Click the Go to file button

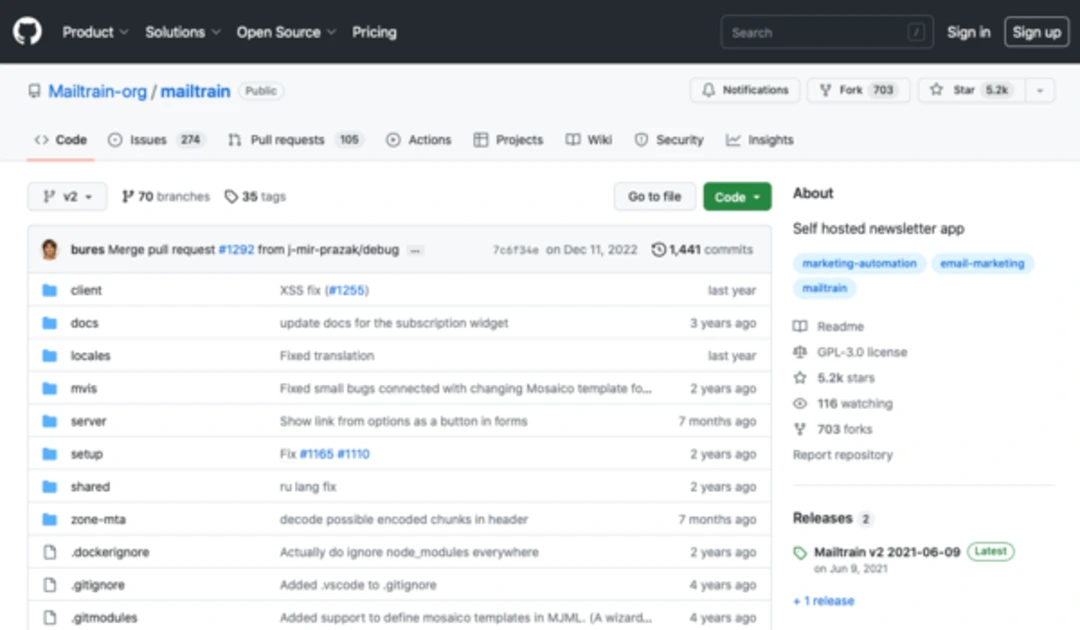654,196
